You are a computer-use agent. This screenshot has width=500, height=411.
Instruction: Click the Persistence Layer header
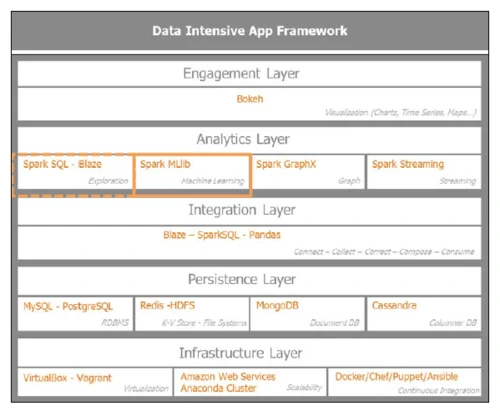249,281
